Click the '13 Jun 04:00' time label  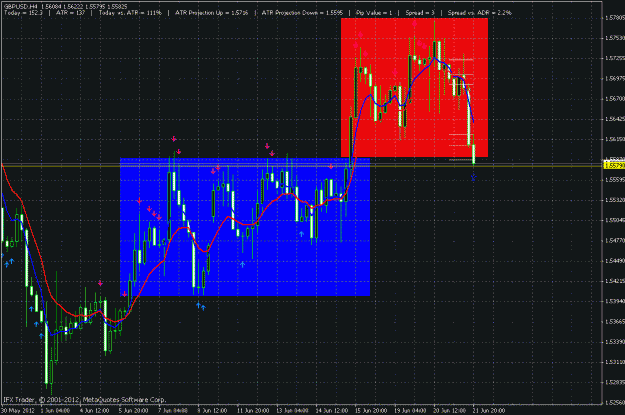point(292,410)
